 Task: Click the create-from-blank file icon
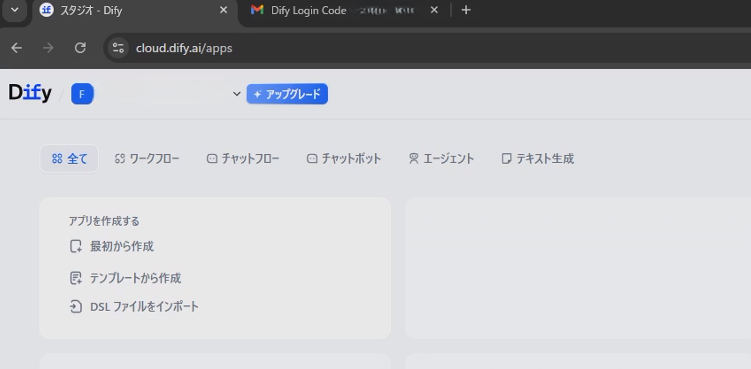click(x=76, y=247)
